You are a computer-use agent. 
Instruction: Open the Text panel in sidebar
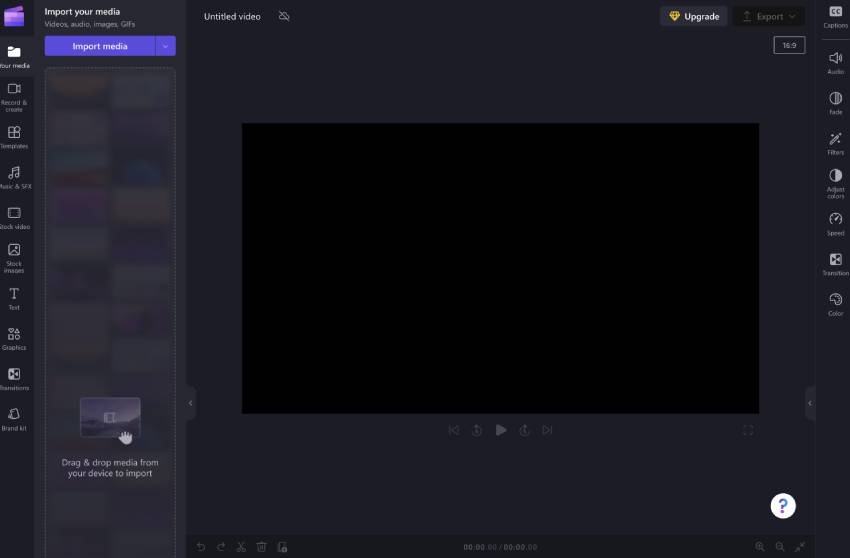click(14, 298)
